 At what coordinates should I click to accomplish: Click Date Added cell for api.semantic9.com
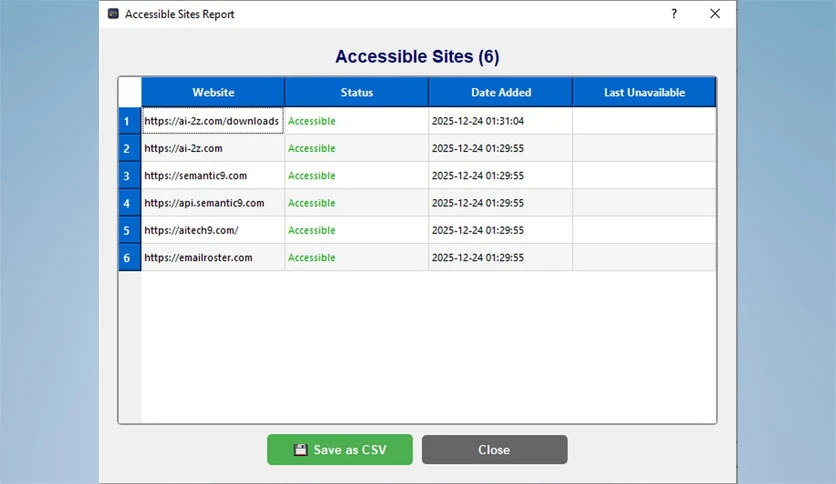(x=501, y=203)
